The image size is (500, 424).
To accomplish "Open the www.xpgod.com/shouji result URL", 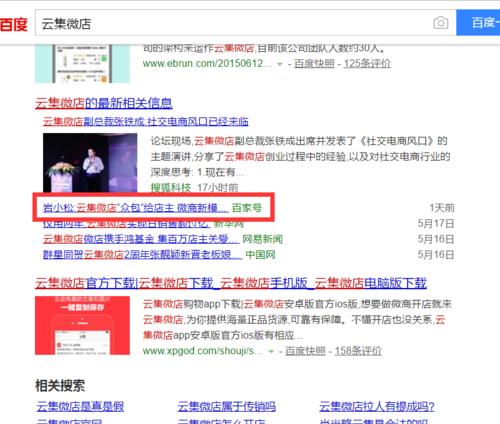I will (202, 351).
